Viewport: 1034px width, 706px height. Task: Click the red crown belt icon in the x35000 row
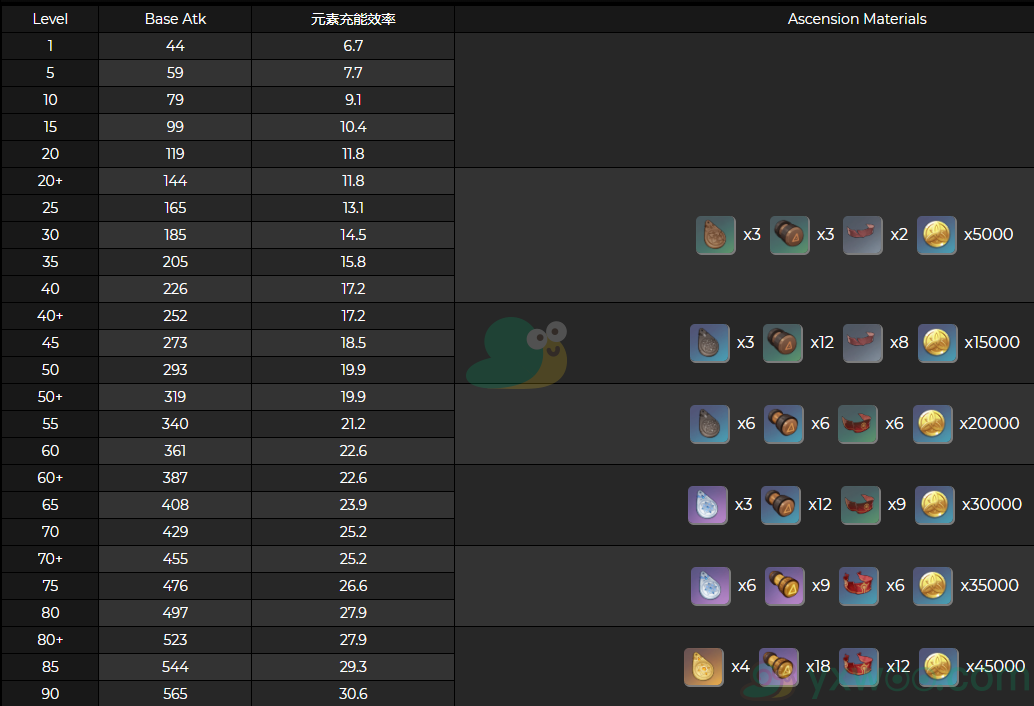point(859,587)
